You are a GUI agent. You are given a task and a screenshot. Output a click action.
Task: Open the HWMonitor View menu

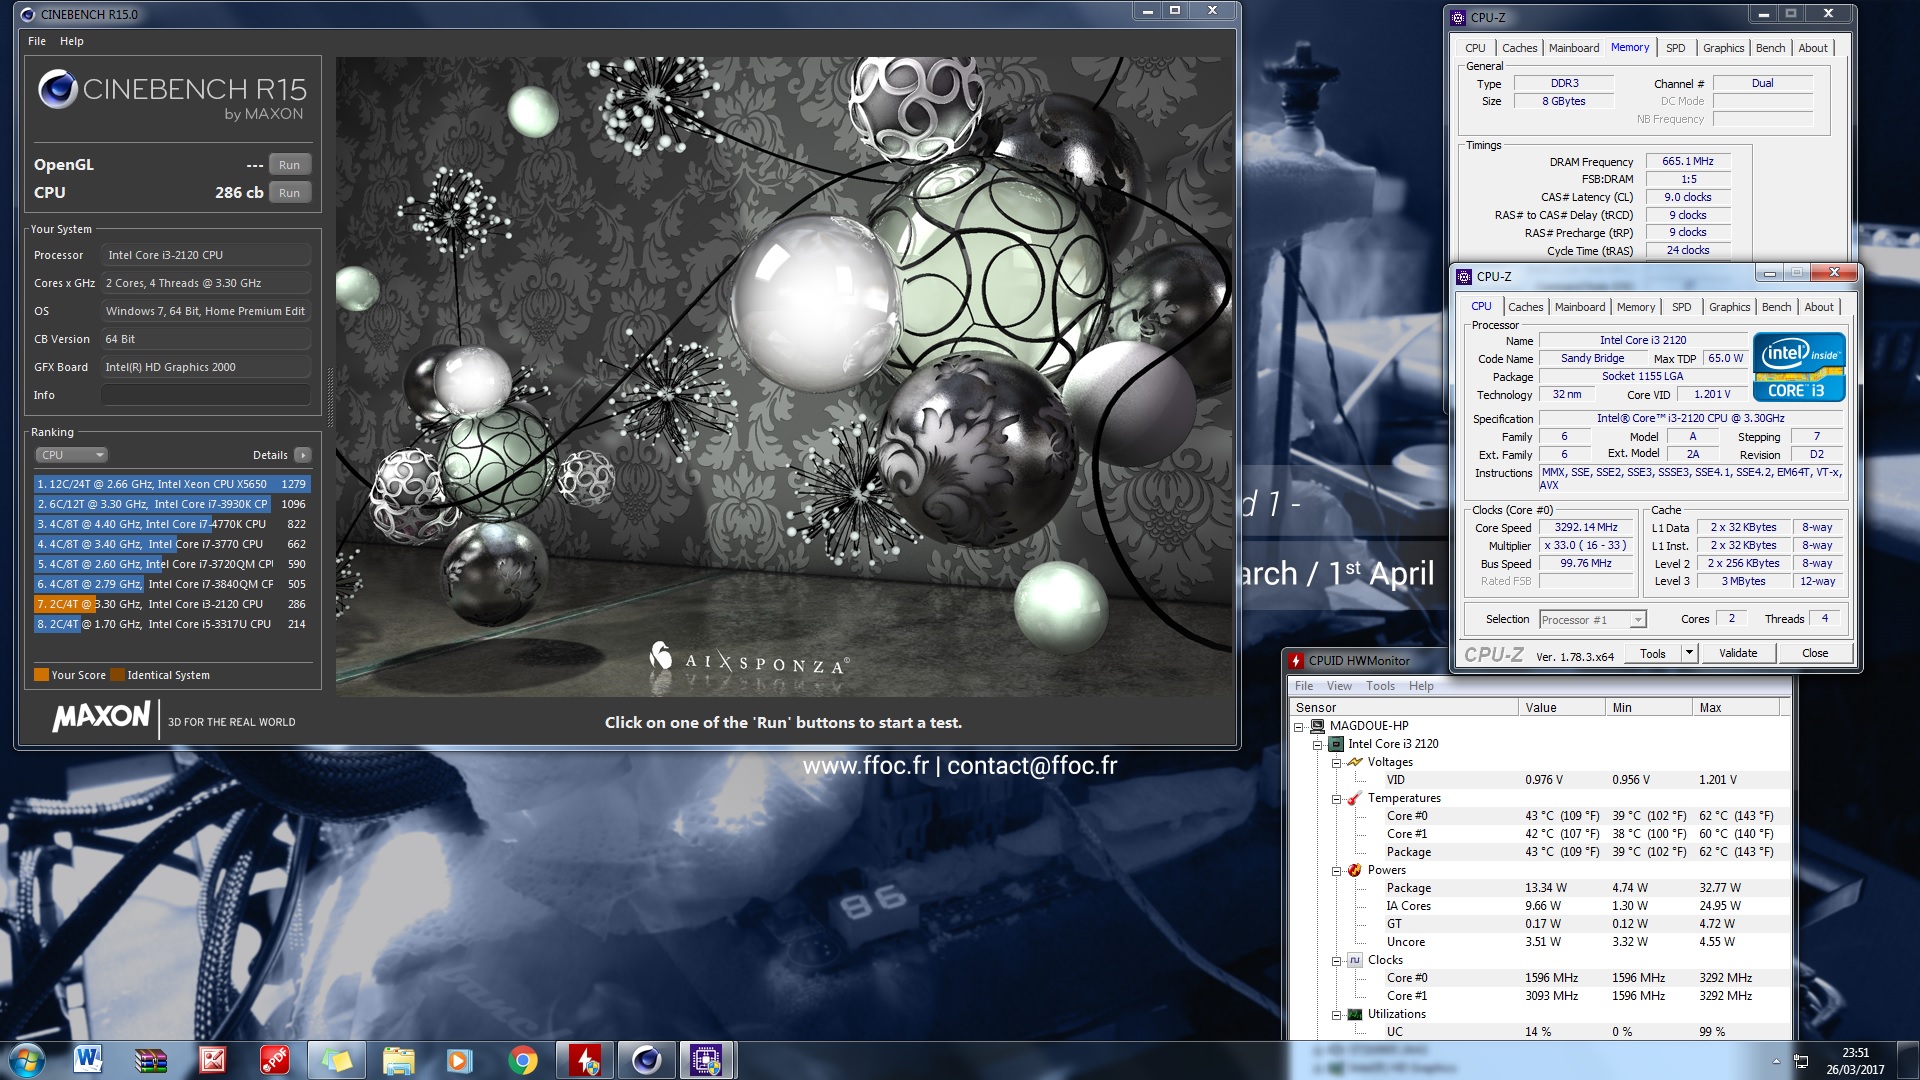[1339, 686]
